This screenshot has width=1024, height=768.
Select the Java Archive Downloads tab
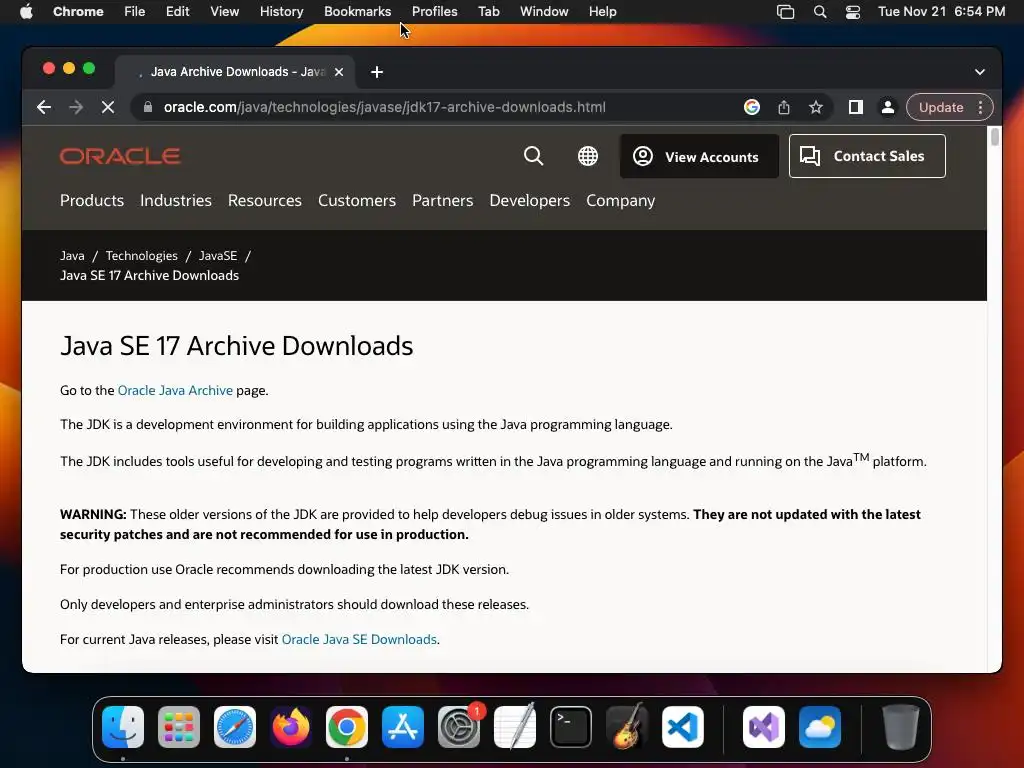(x=236, y=72)
